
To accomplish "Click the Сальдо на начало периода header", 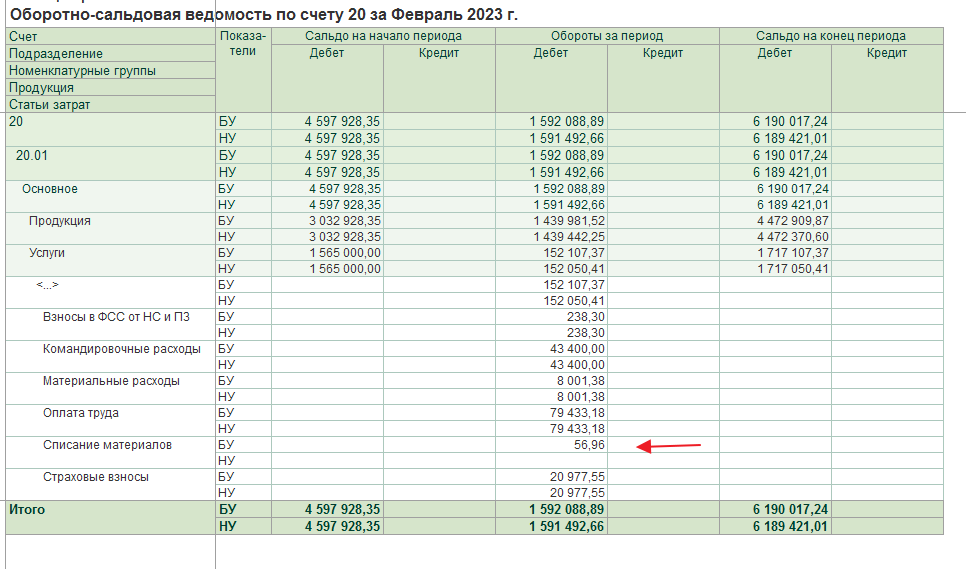I will (383, 36).
